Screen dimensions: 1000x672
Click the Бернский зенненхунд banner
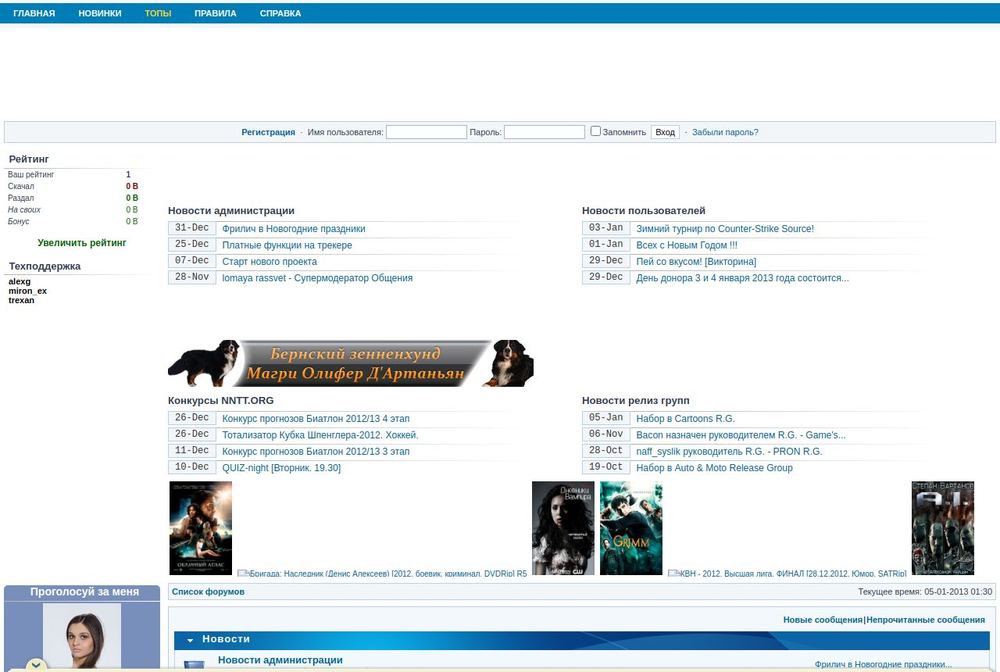(x=351, y=363)
